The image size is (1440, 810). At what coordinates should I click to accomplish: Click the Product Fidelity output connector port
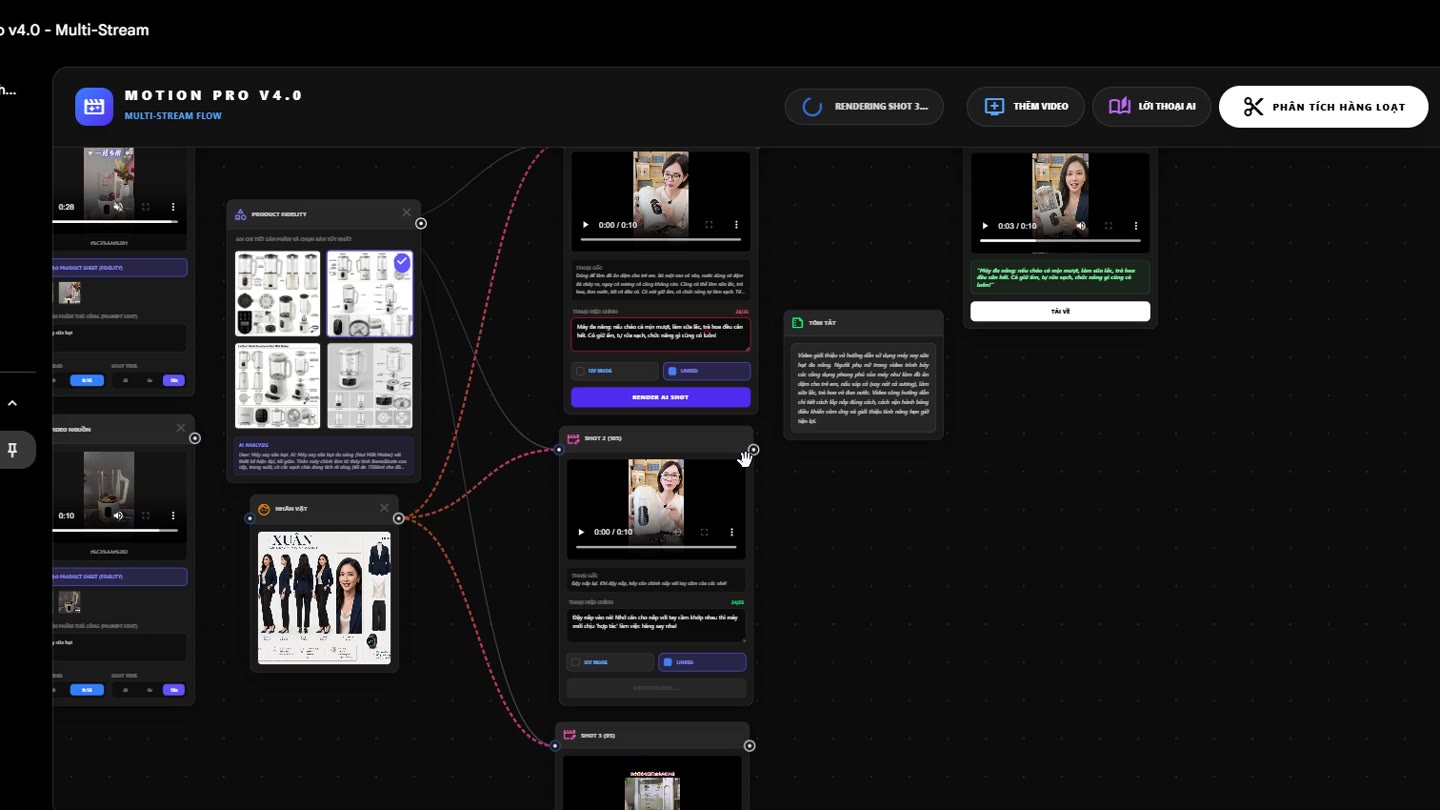point(421,223)
